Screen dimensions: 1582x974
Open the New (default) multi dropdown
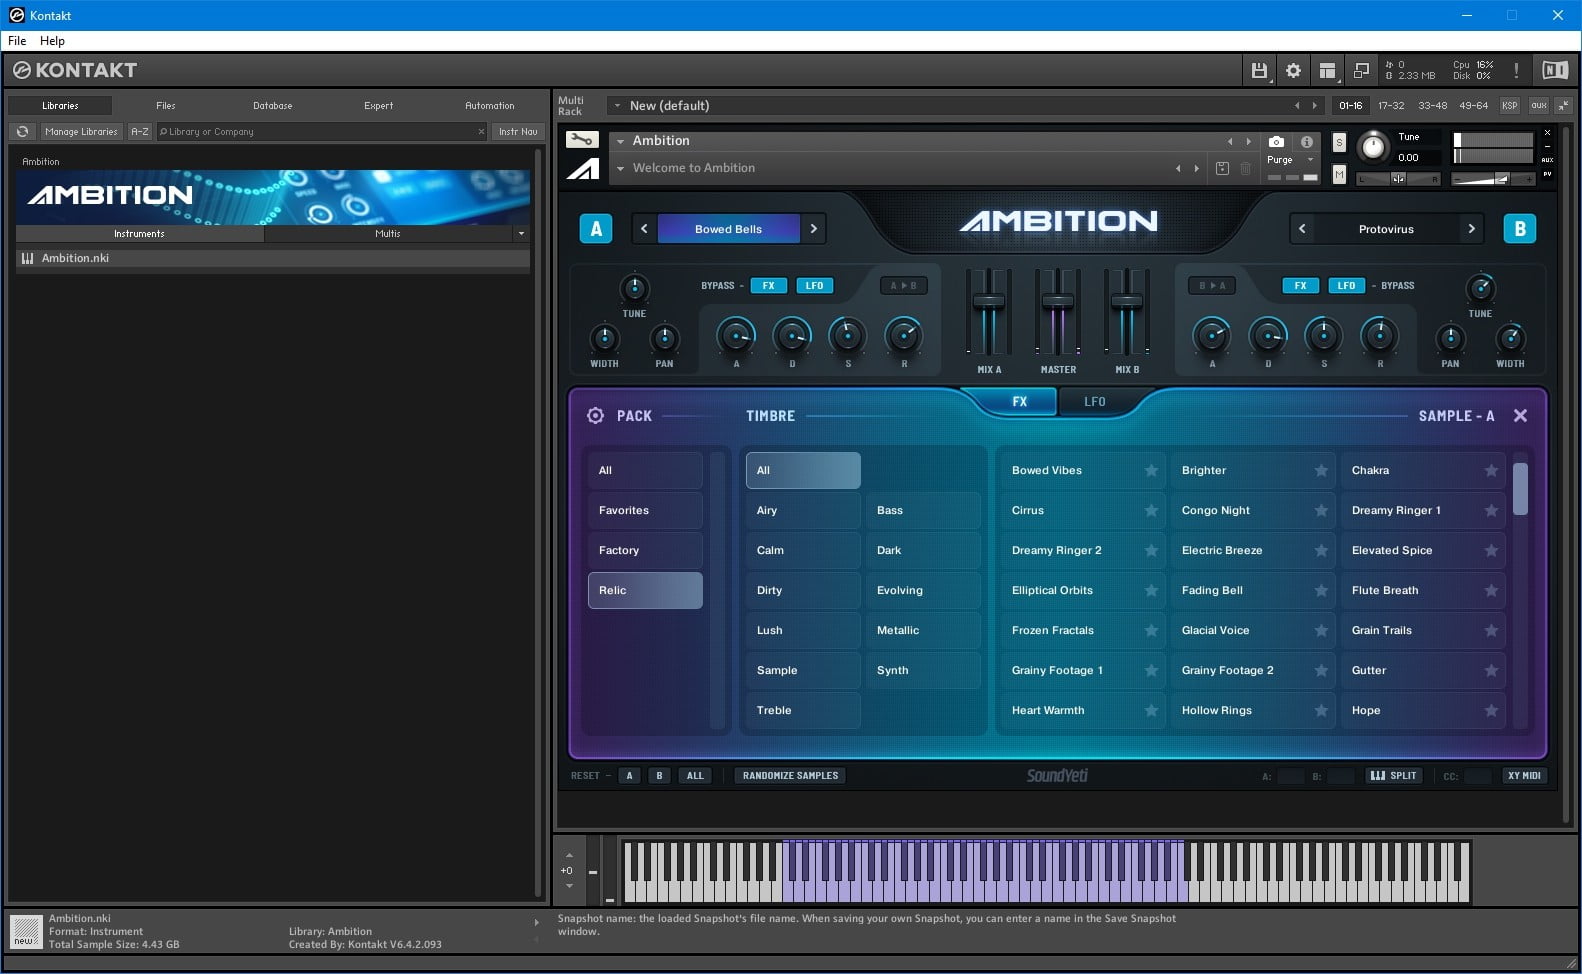pyautogui.click(x=619, y=105)
